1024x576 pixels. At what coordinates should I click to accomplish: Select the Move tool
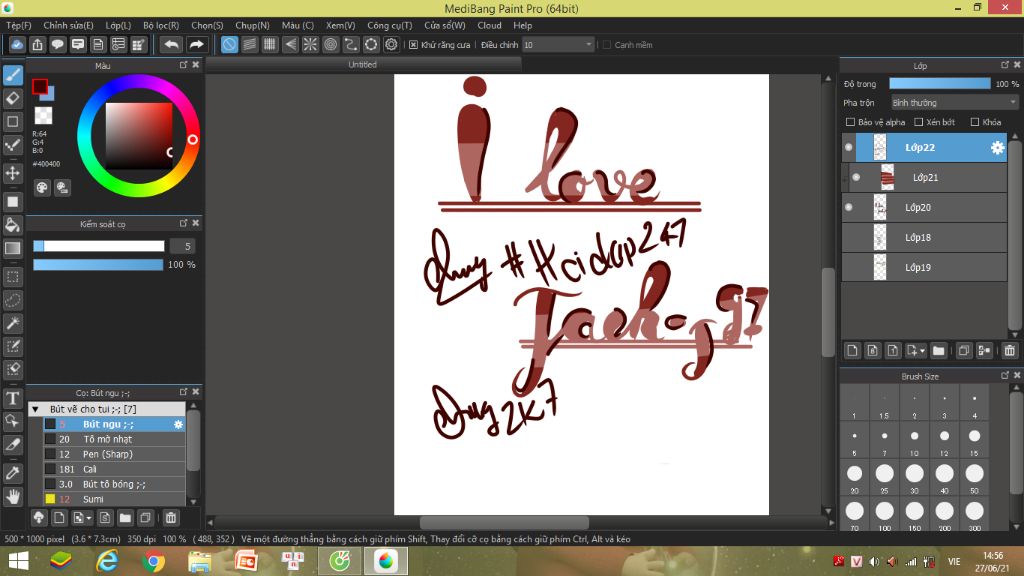12,173
